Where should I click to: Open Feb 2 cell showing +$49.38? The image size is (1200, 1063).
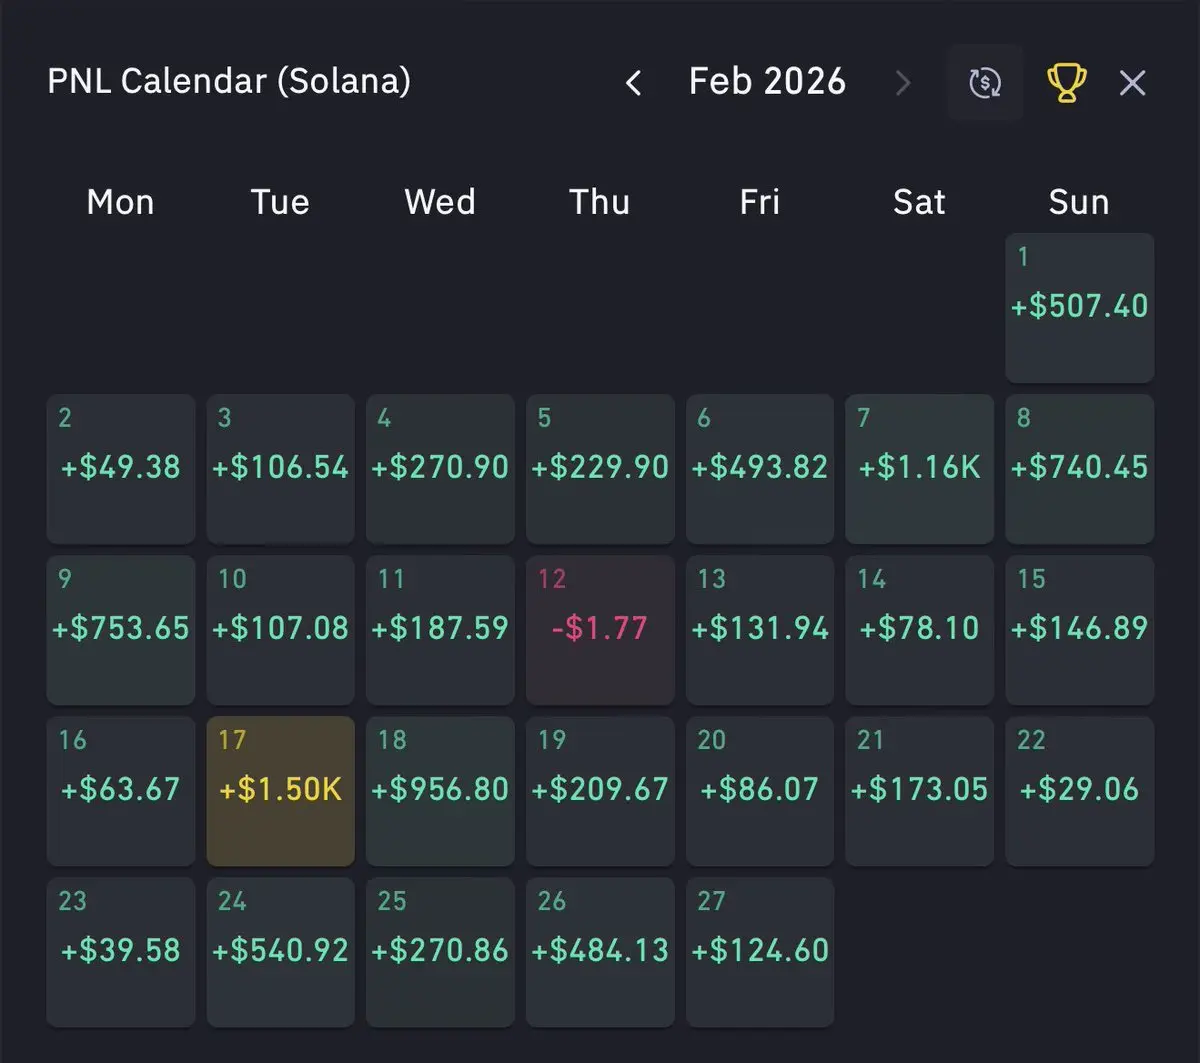[x=120, y=468]
